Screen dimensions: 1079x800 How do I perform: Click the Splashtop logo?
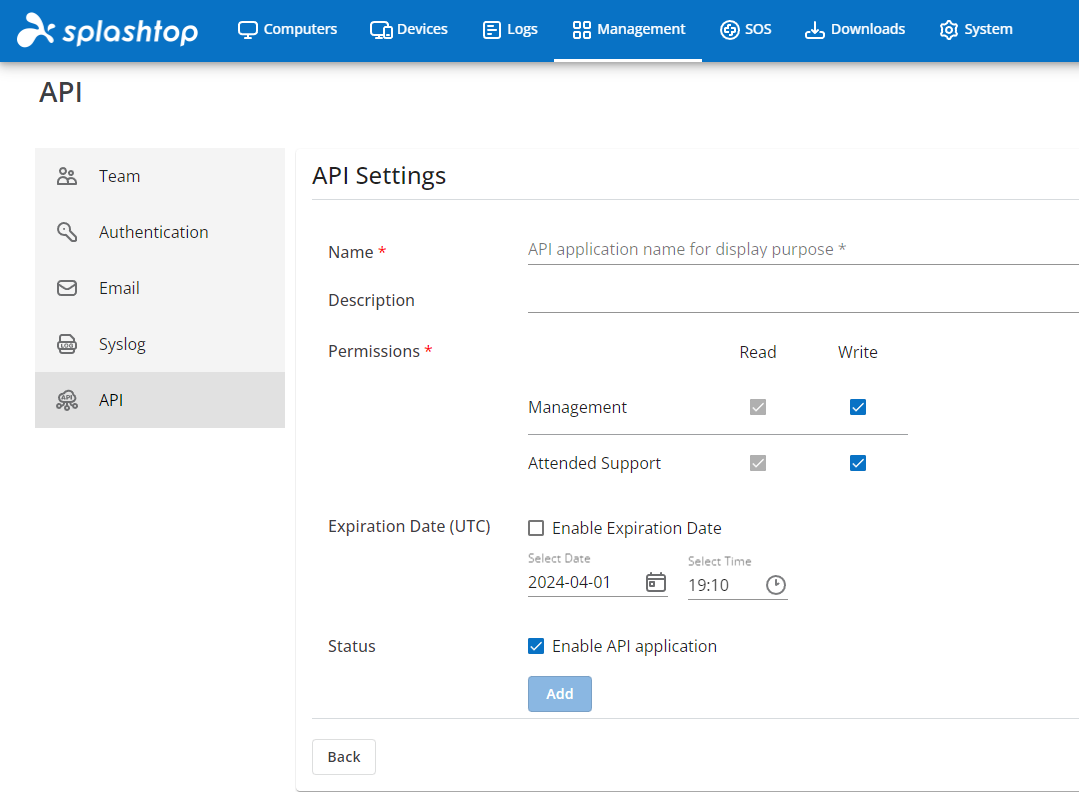click(106, 30)
